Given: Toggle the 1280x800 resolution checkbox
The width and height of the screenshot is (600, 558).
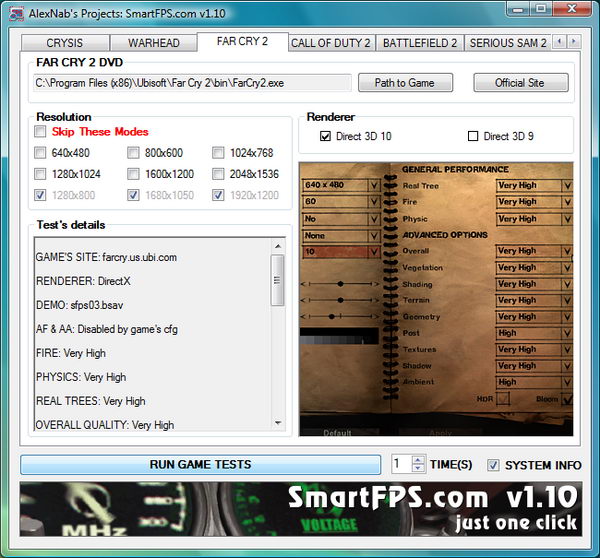Looking at the screenshot, I should click(40, 195).
